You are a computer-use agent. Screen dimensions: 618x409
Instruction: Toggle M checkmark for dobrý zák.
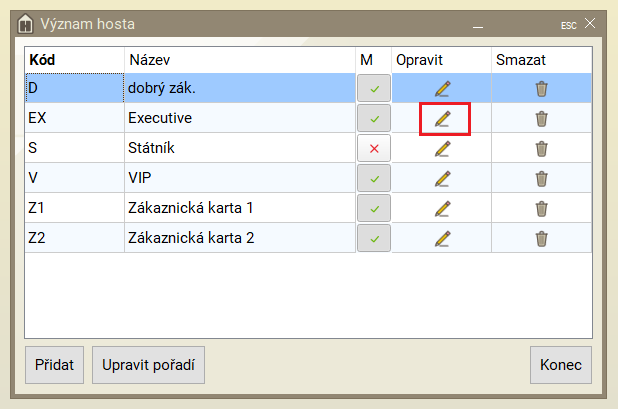pyautogui.click(x=374, y=89)
